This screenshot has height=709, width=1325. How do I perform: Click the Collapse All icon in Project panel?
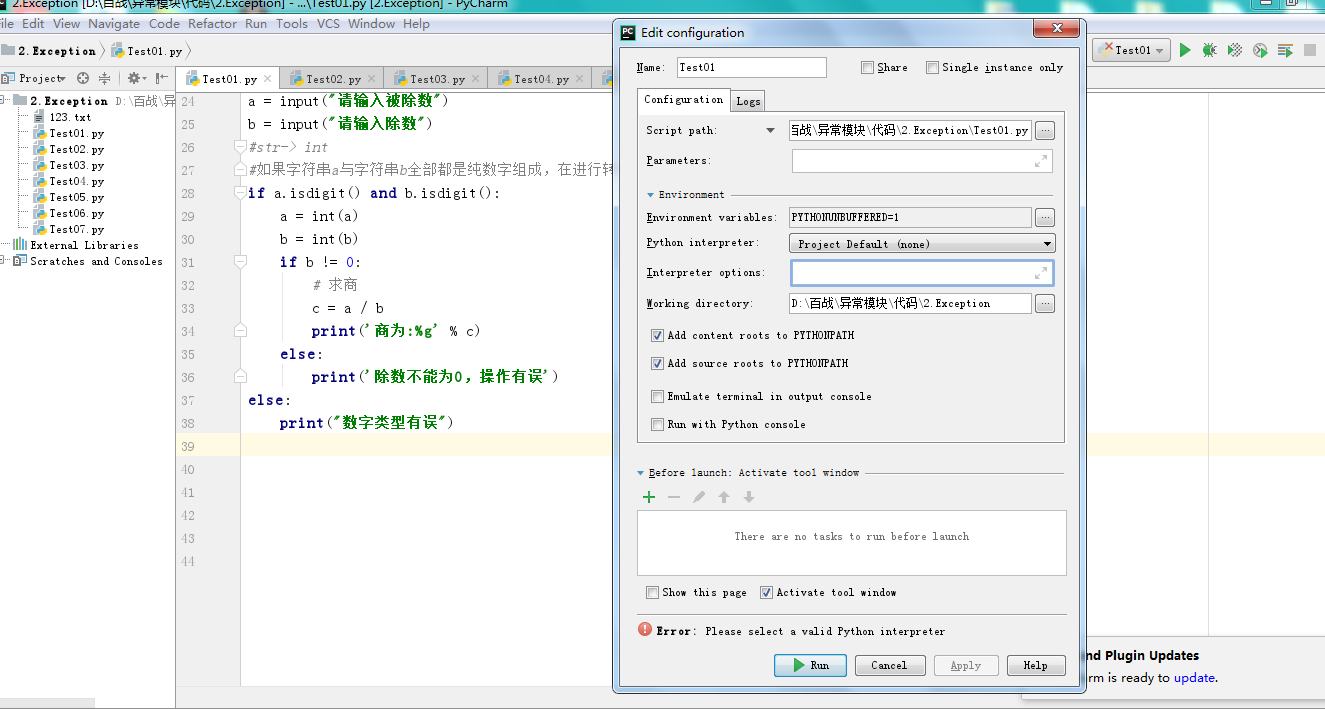click(x=104, y=78)
